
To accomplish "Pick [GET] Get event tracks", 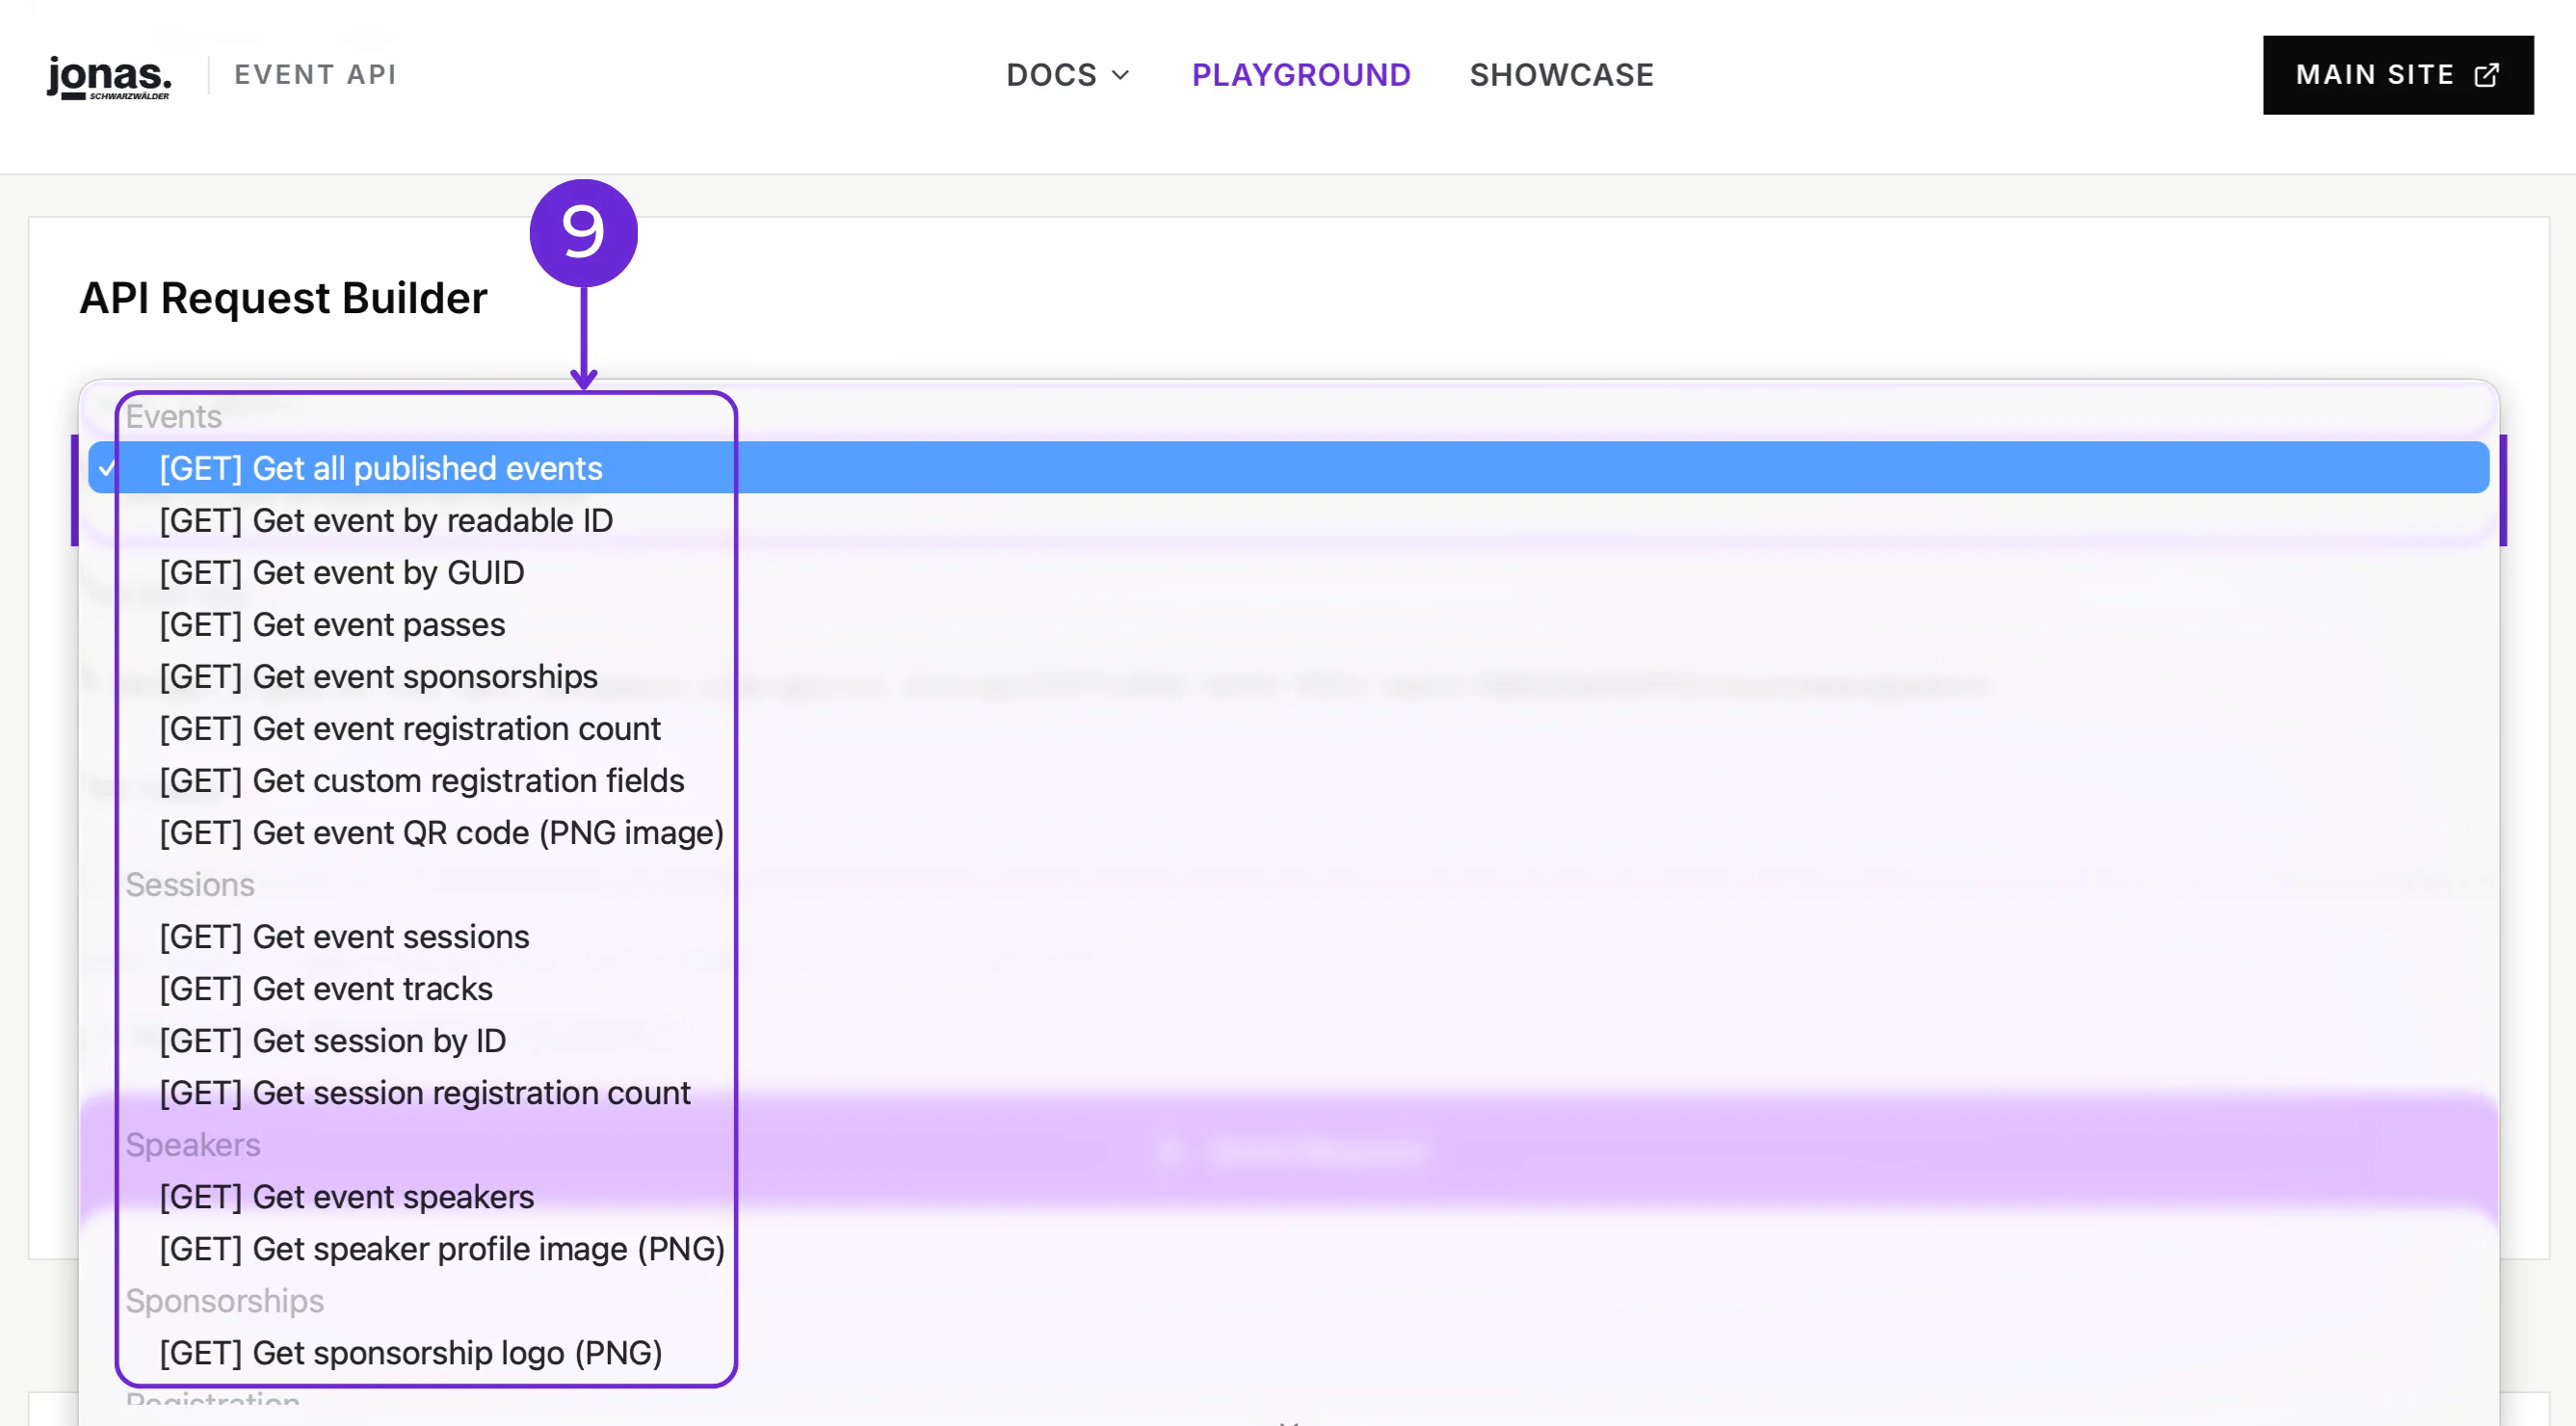I will point(1288,988).
